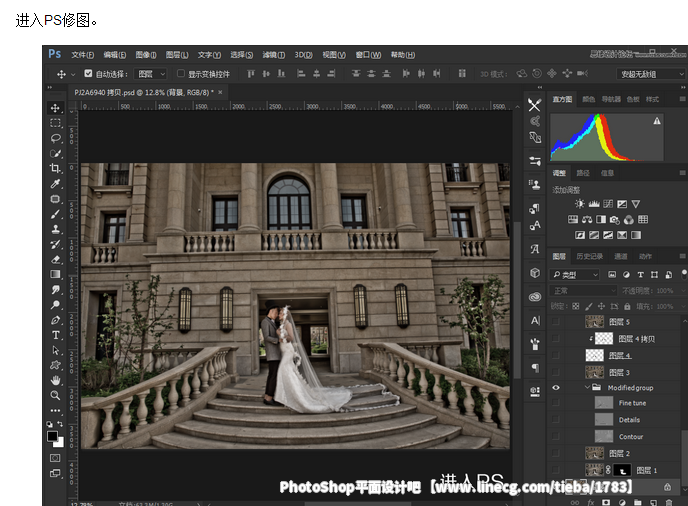Switch to the 通道 tab
The height and width of the screenshot is (506, 688).
pos(620,256)
